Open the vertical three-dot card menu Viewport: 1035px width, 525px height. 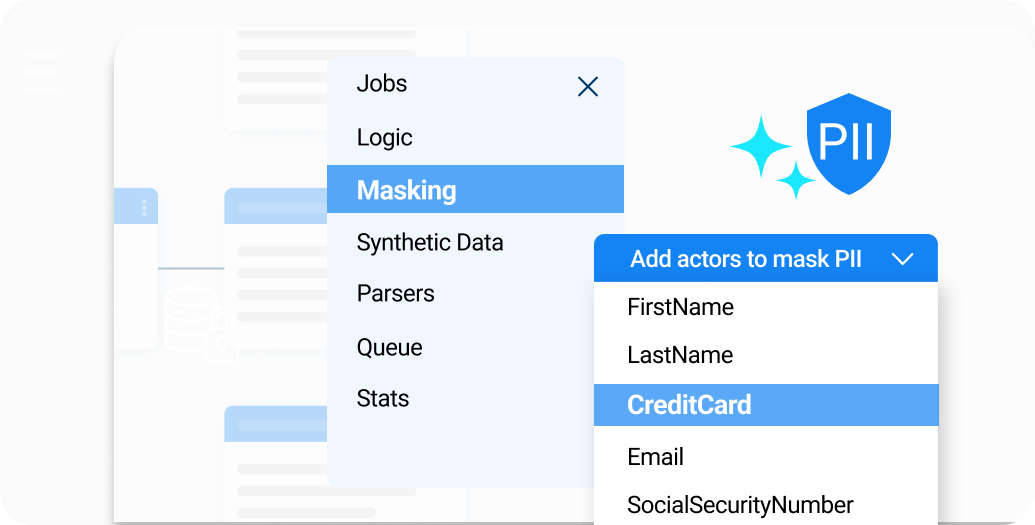144,208
